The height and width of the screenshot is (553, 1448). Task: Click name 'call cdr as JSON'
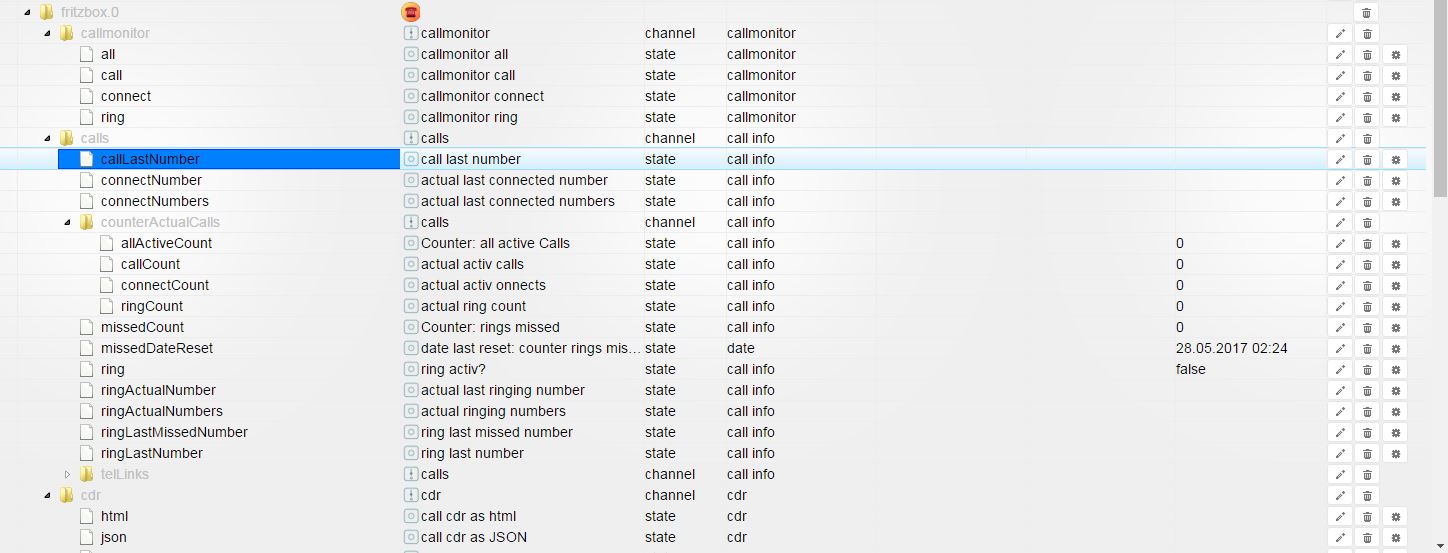click(x=474, y=537)
